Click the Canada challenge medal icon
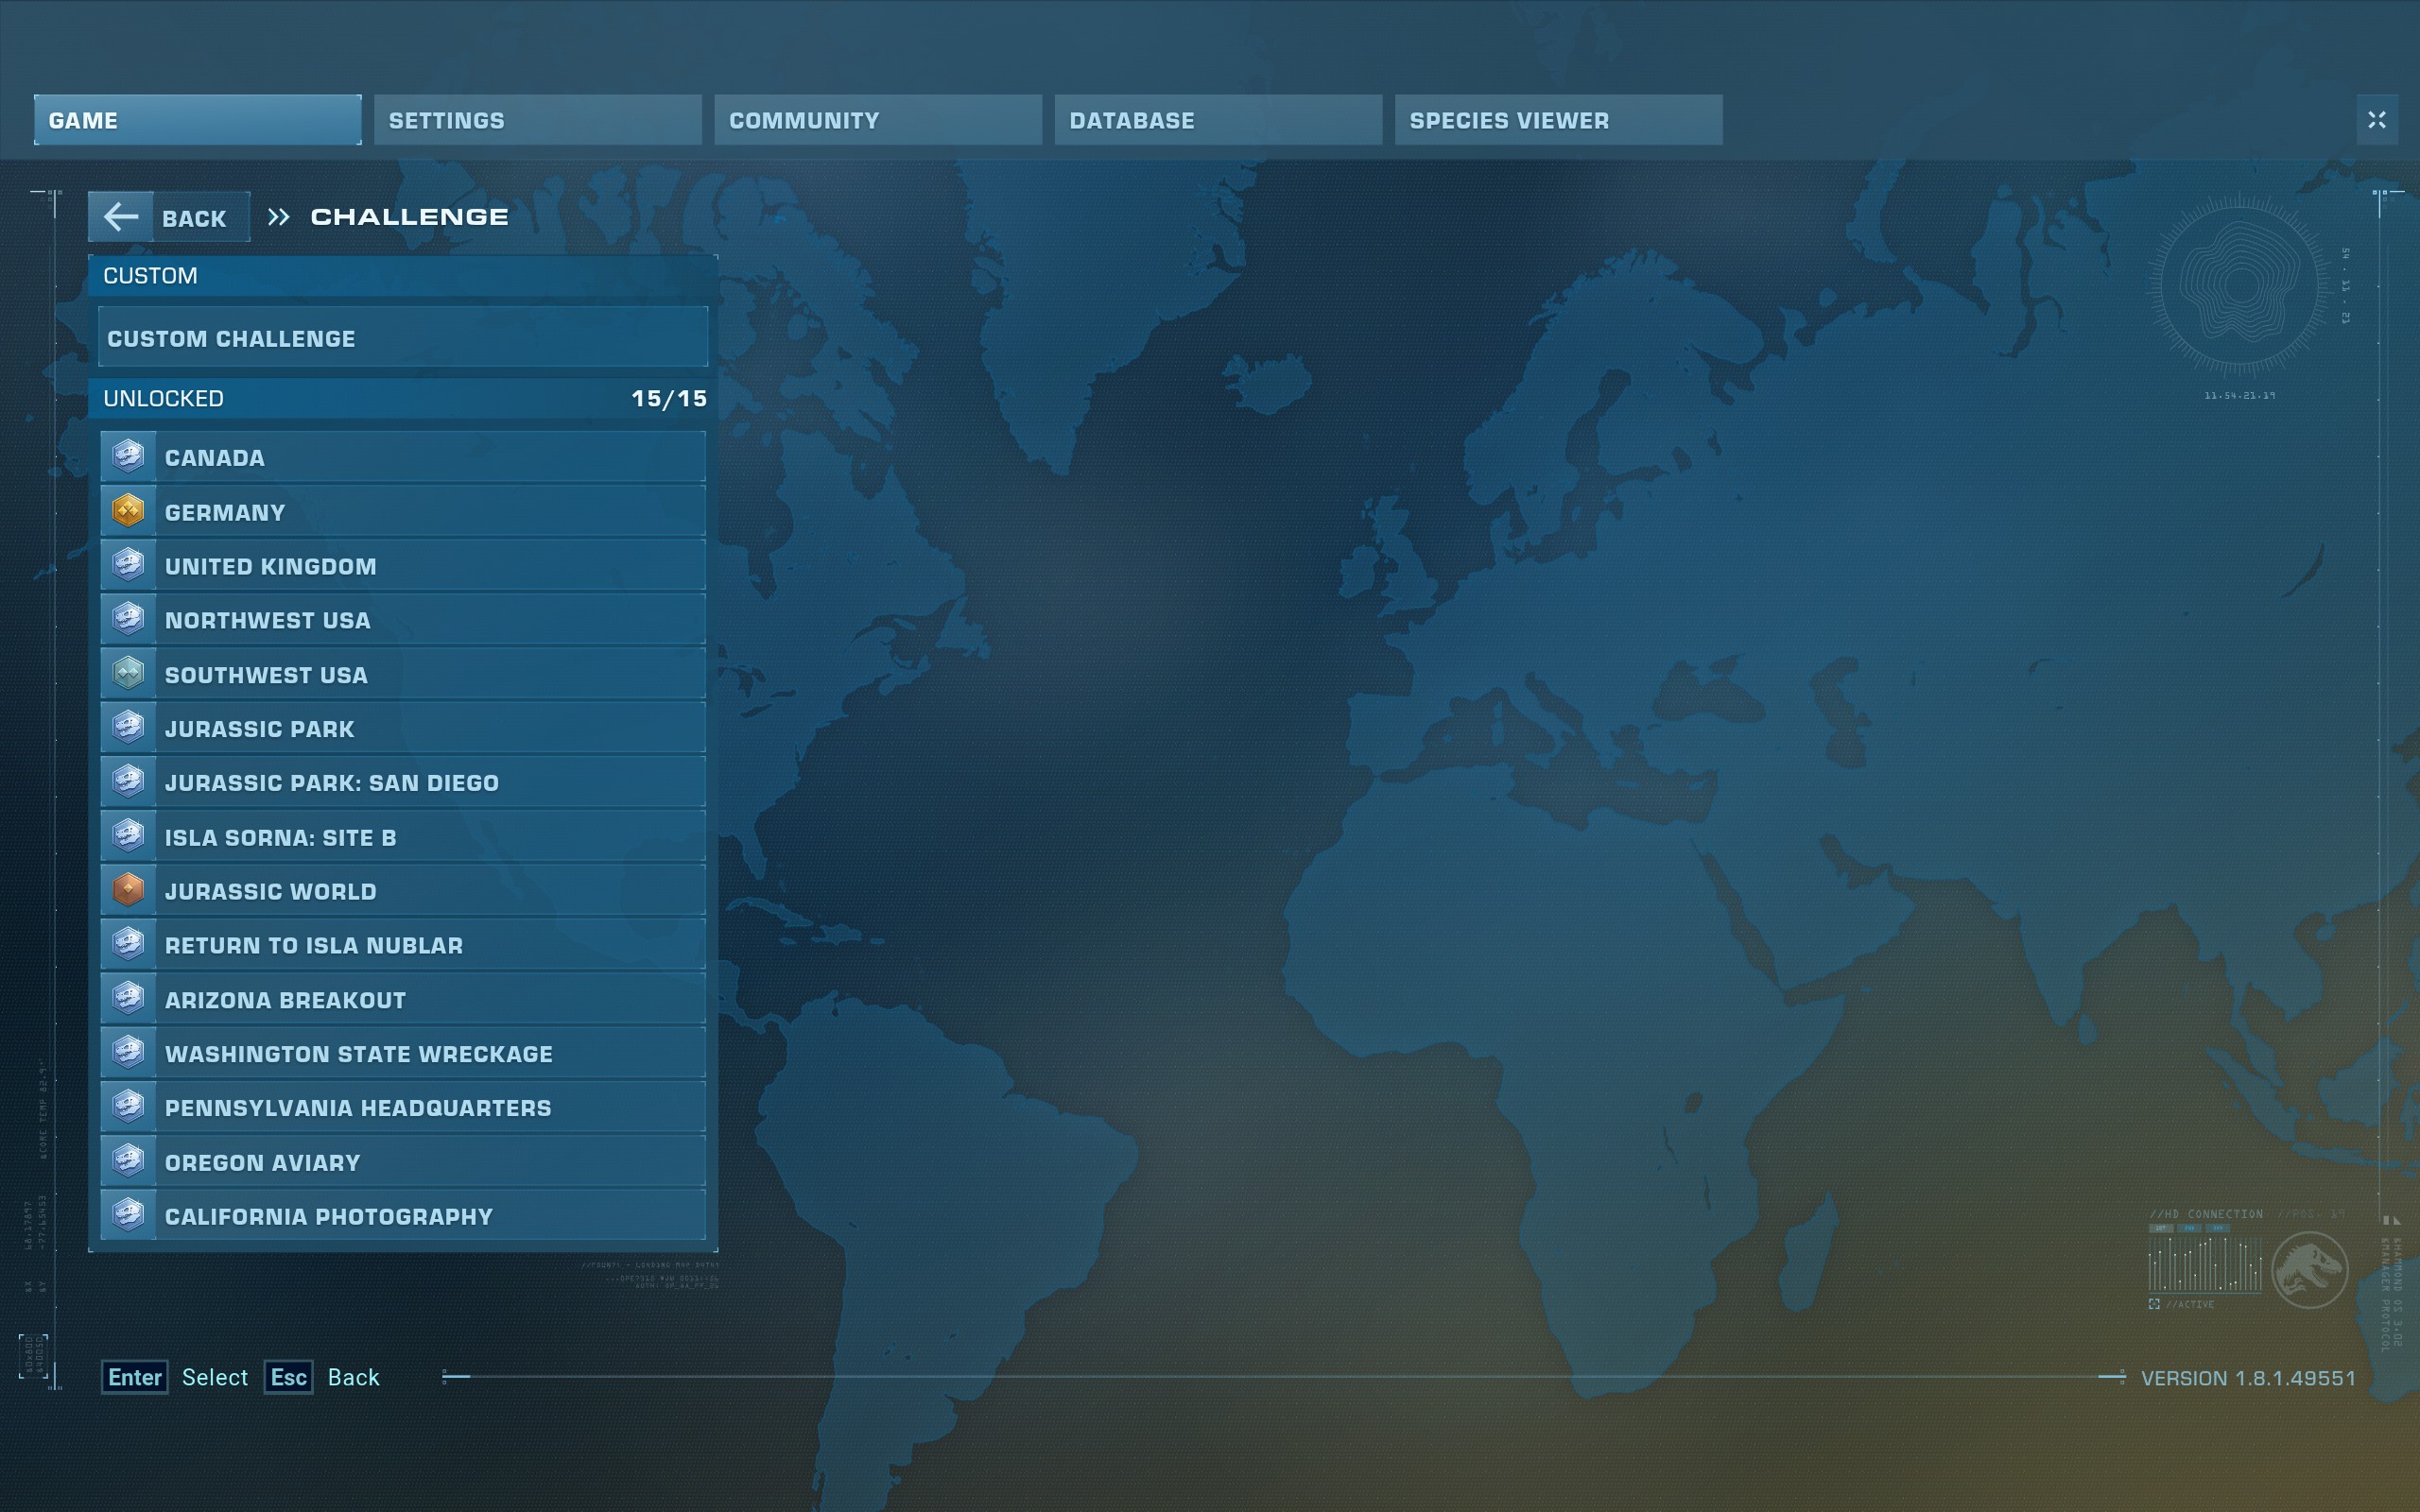Image resolution: width=2420 pixels, height=1512 pixels. tap(128, 457)
